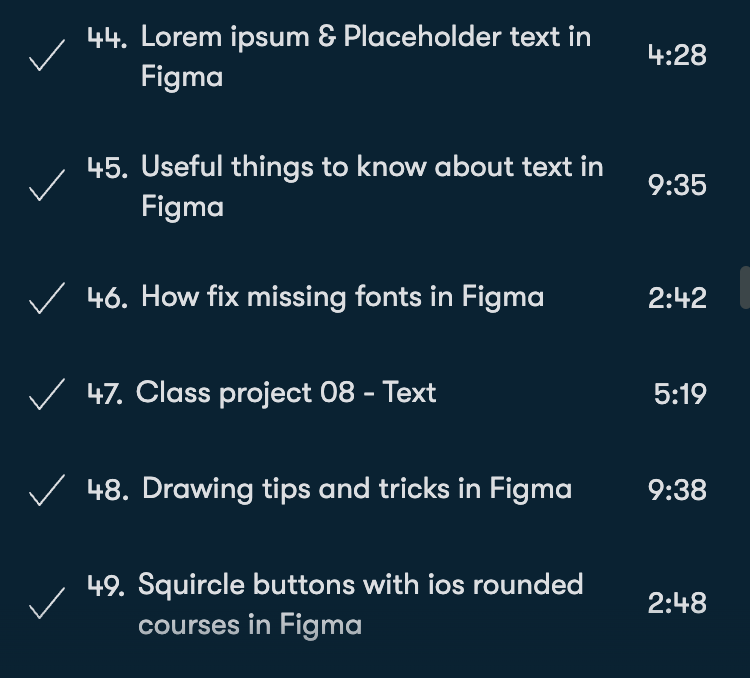This screenshot has width=750, height=678.
Task: Click the lesson list scrollbar thumb
Action: pos(744,288)
